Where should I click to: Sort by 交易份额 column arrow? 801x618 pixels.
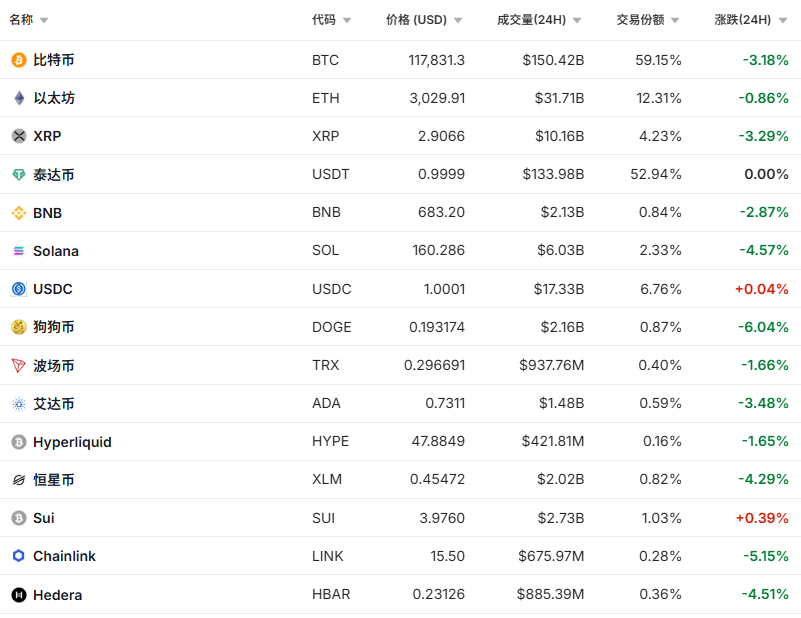tap(675, 20)
